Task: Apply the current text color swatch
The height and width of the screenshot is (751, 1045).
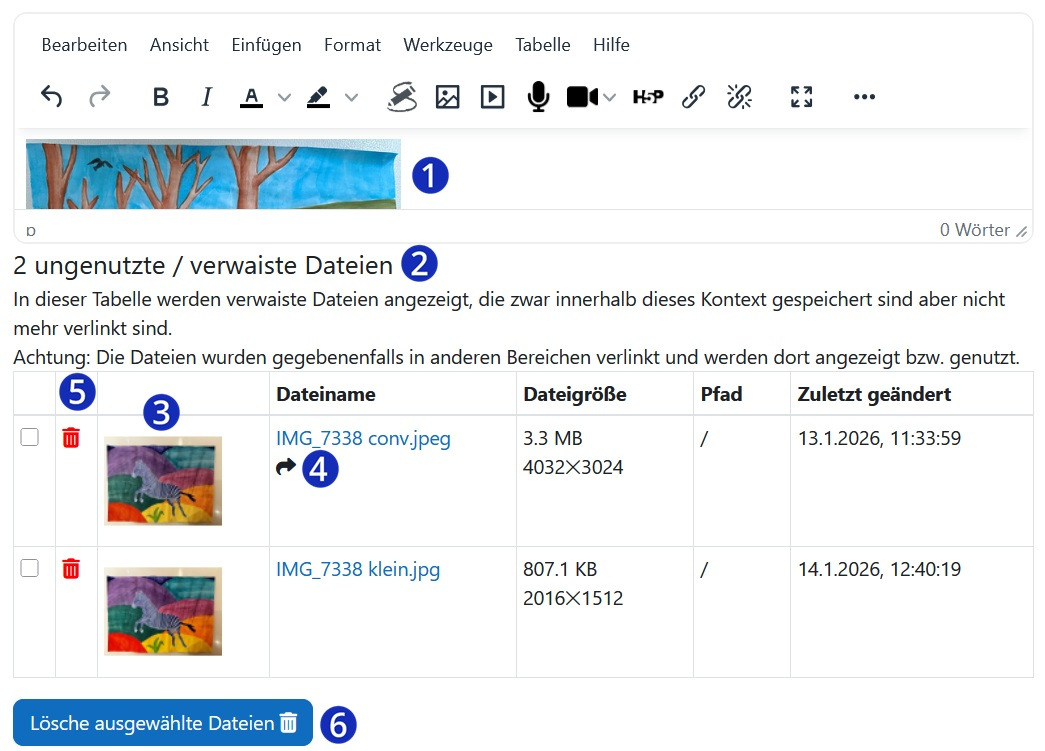Action: [252, 96]
